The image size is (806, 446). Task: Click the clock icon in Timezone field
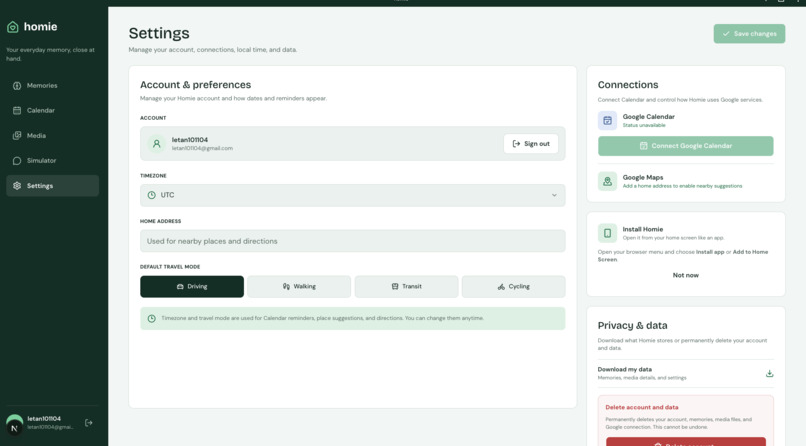point(152,195)
